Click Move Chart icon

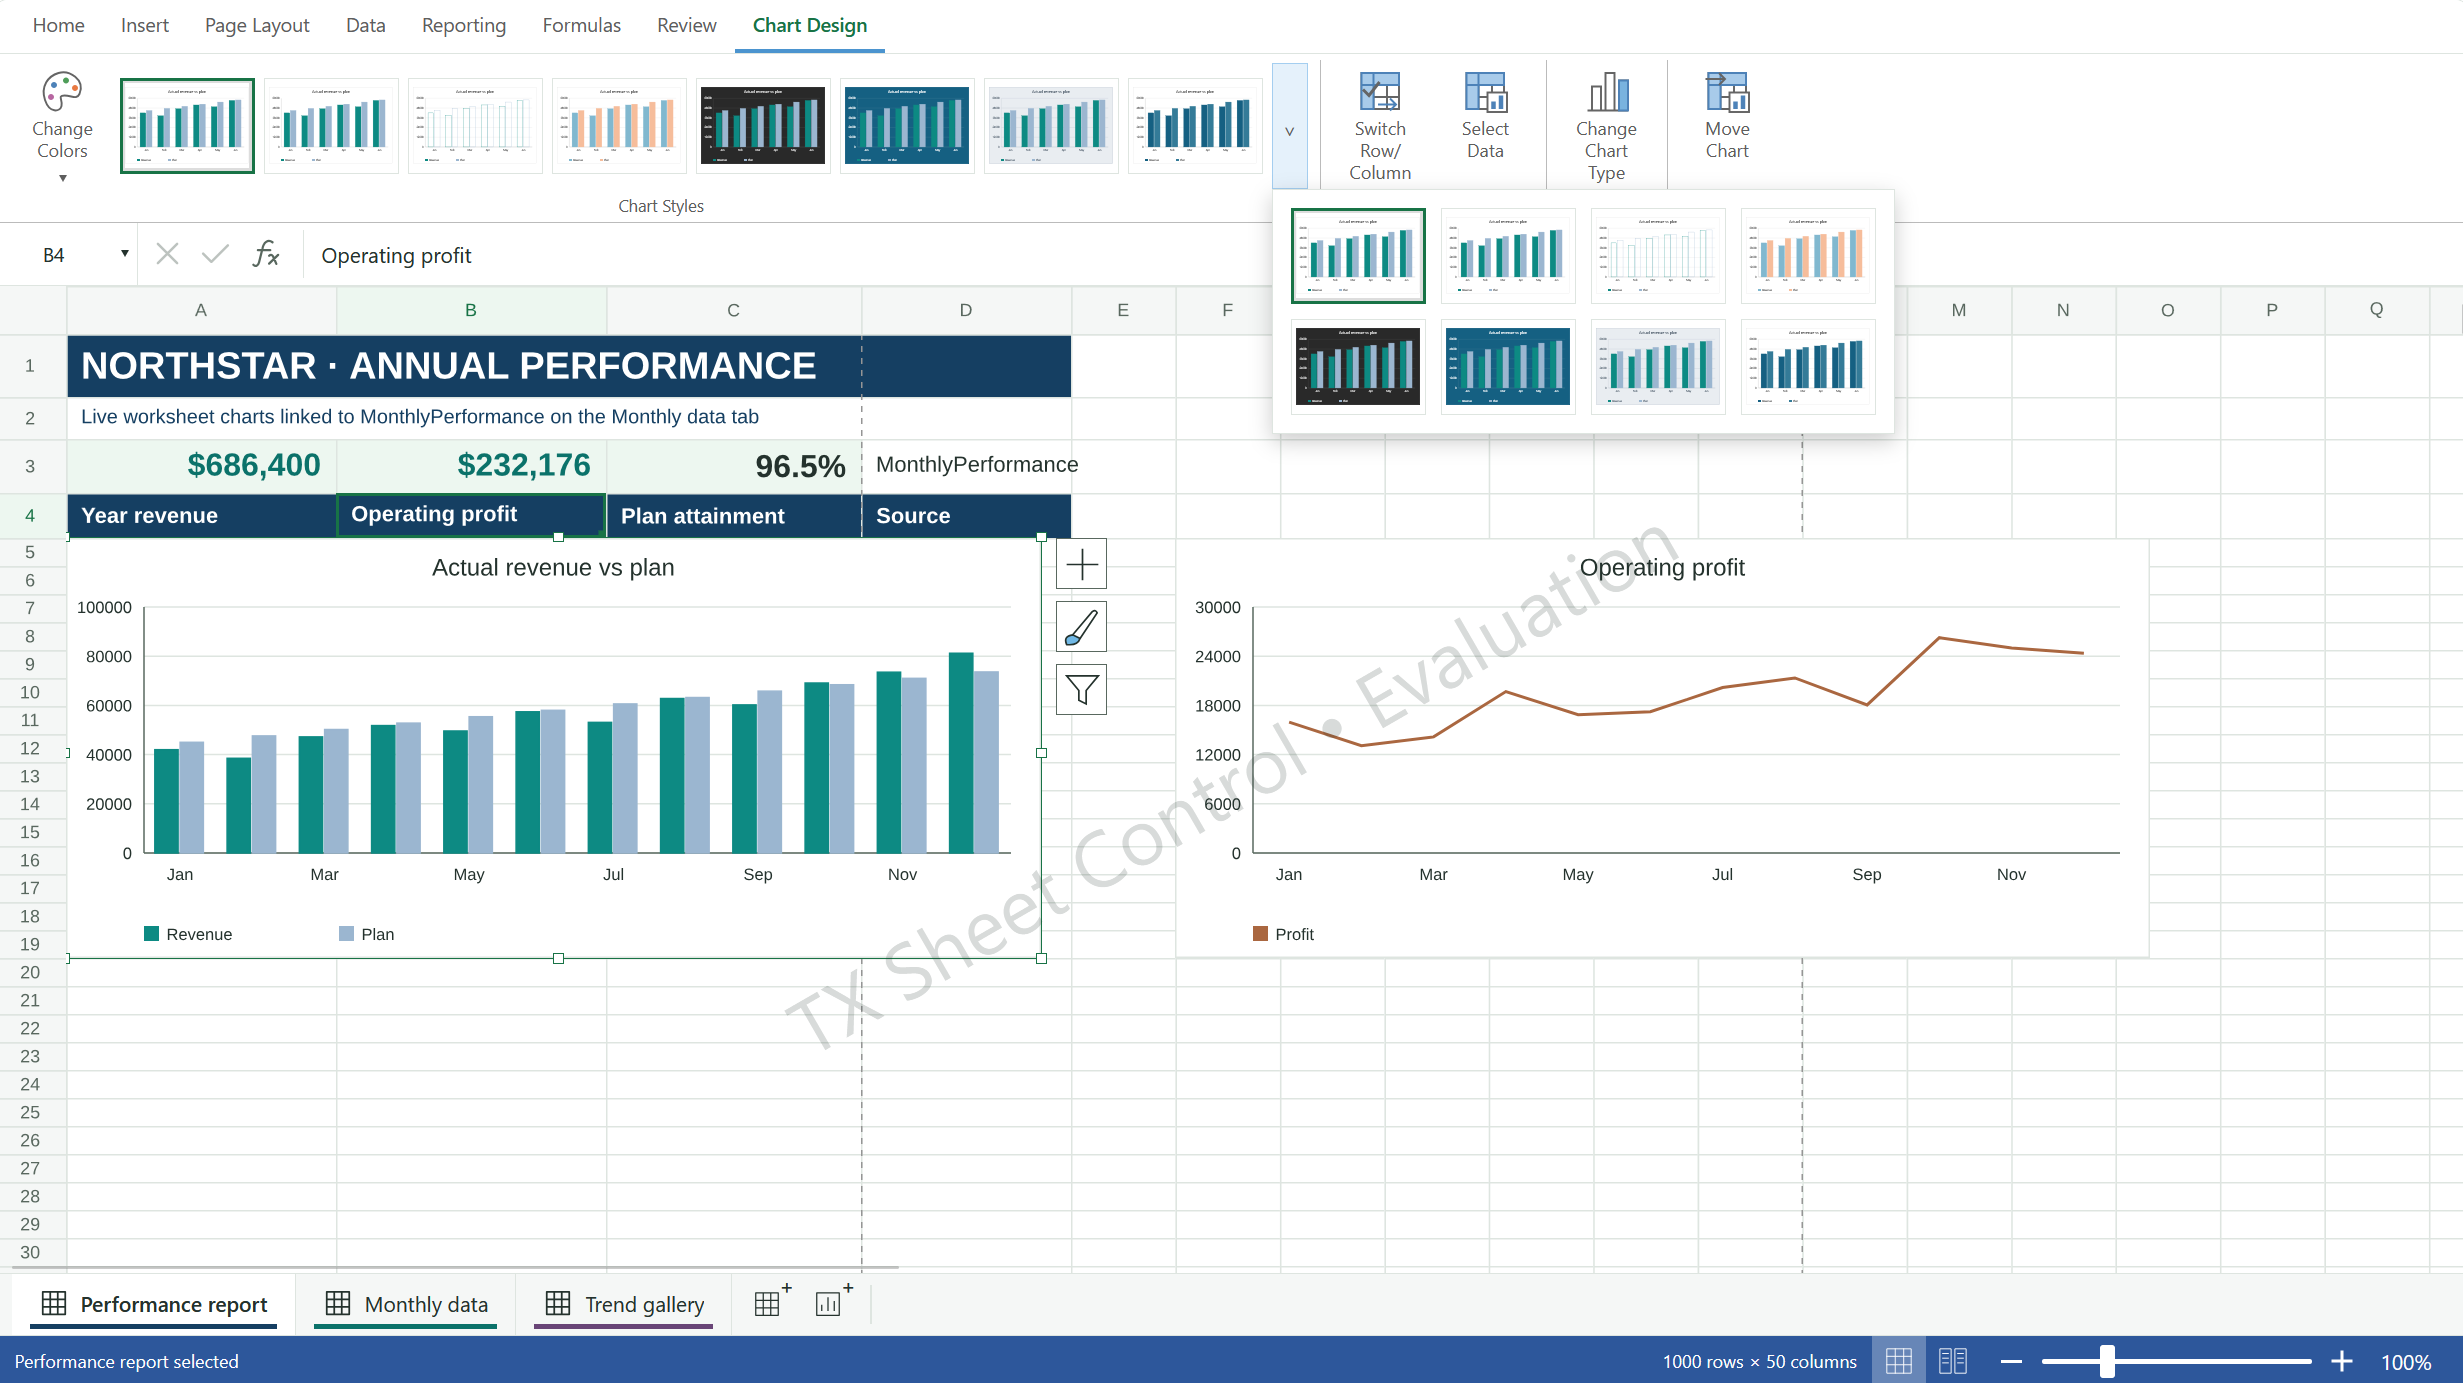tap(1727, 92)
